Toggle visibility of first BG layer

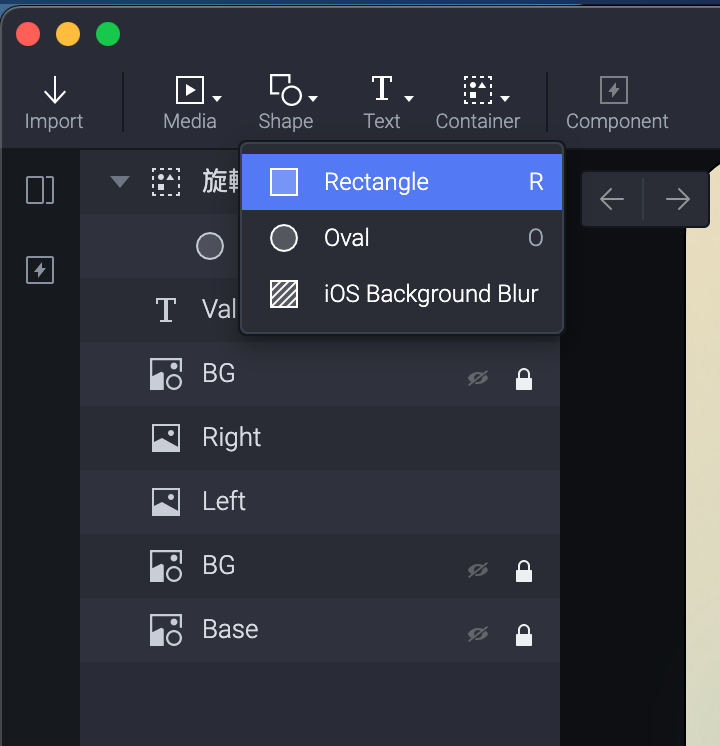coord(478,378)
